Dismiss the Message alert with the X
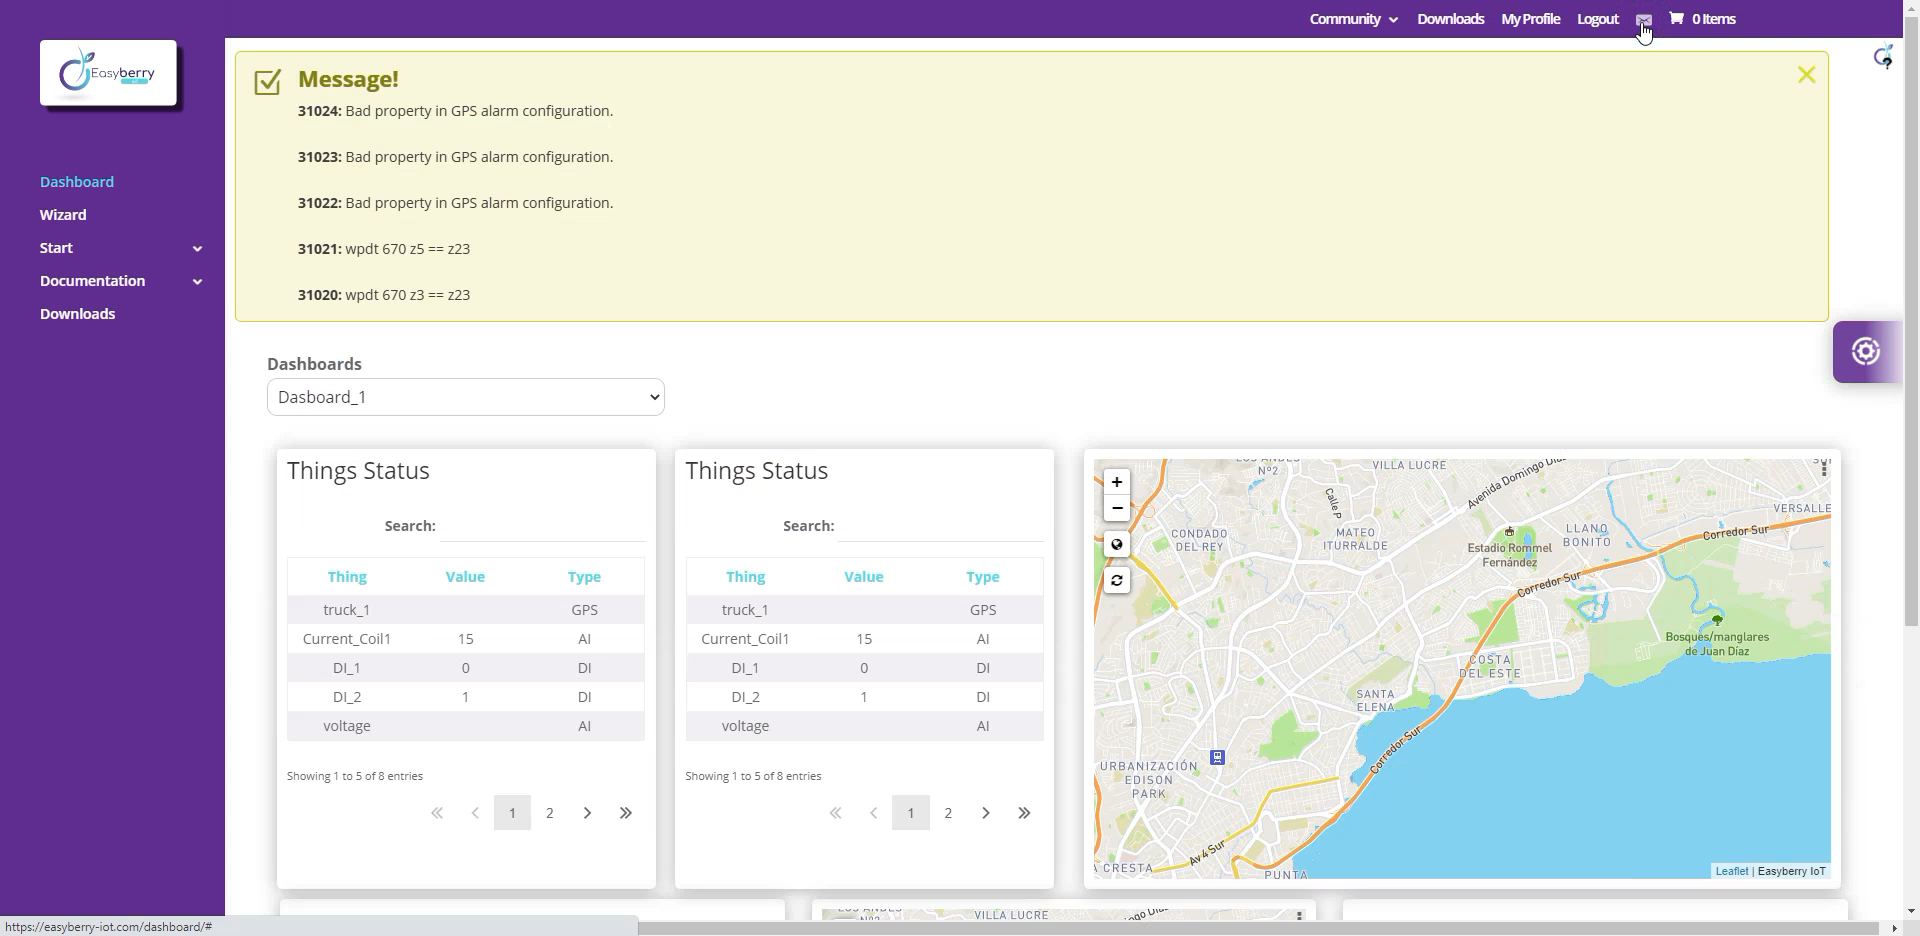 [x=1806, y=75]
